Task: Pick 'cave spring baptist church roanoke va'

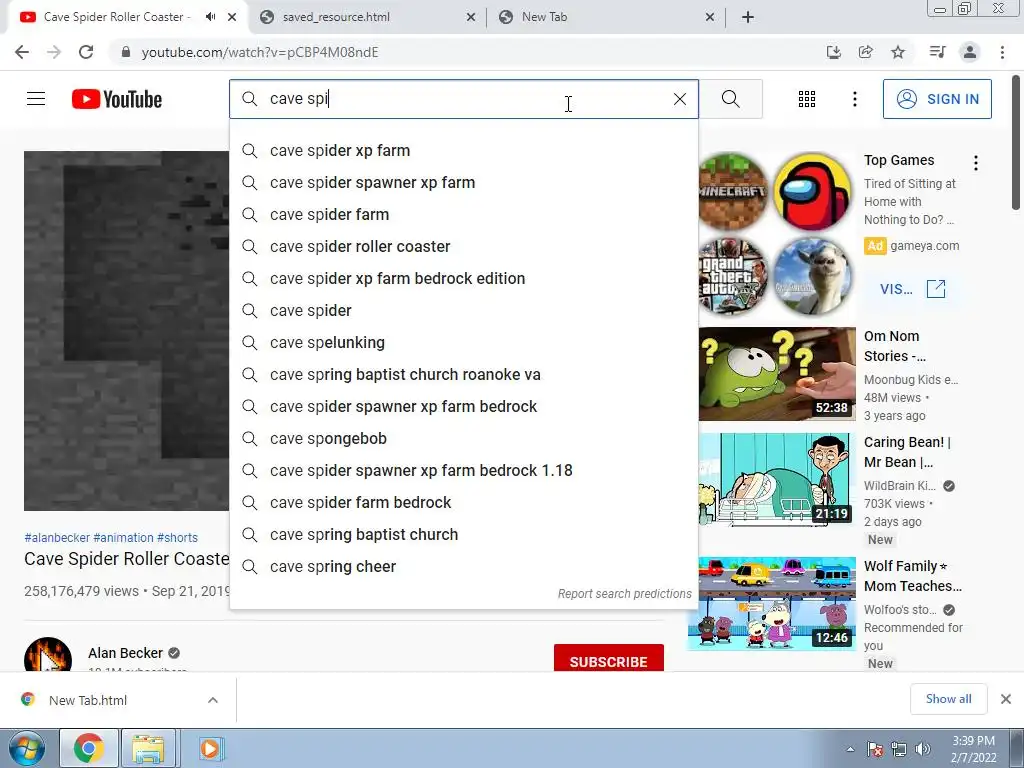Action: click(464, 375)
